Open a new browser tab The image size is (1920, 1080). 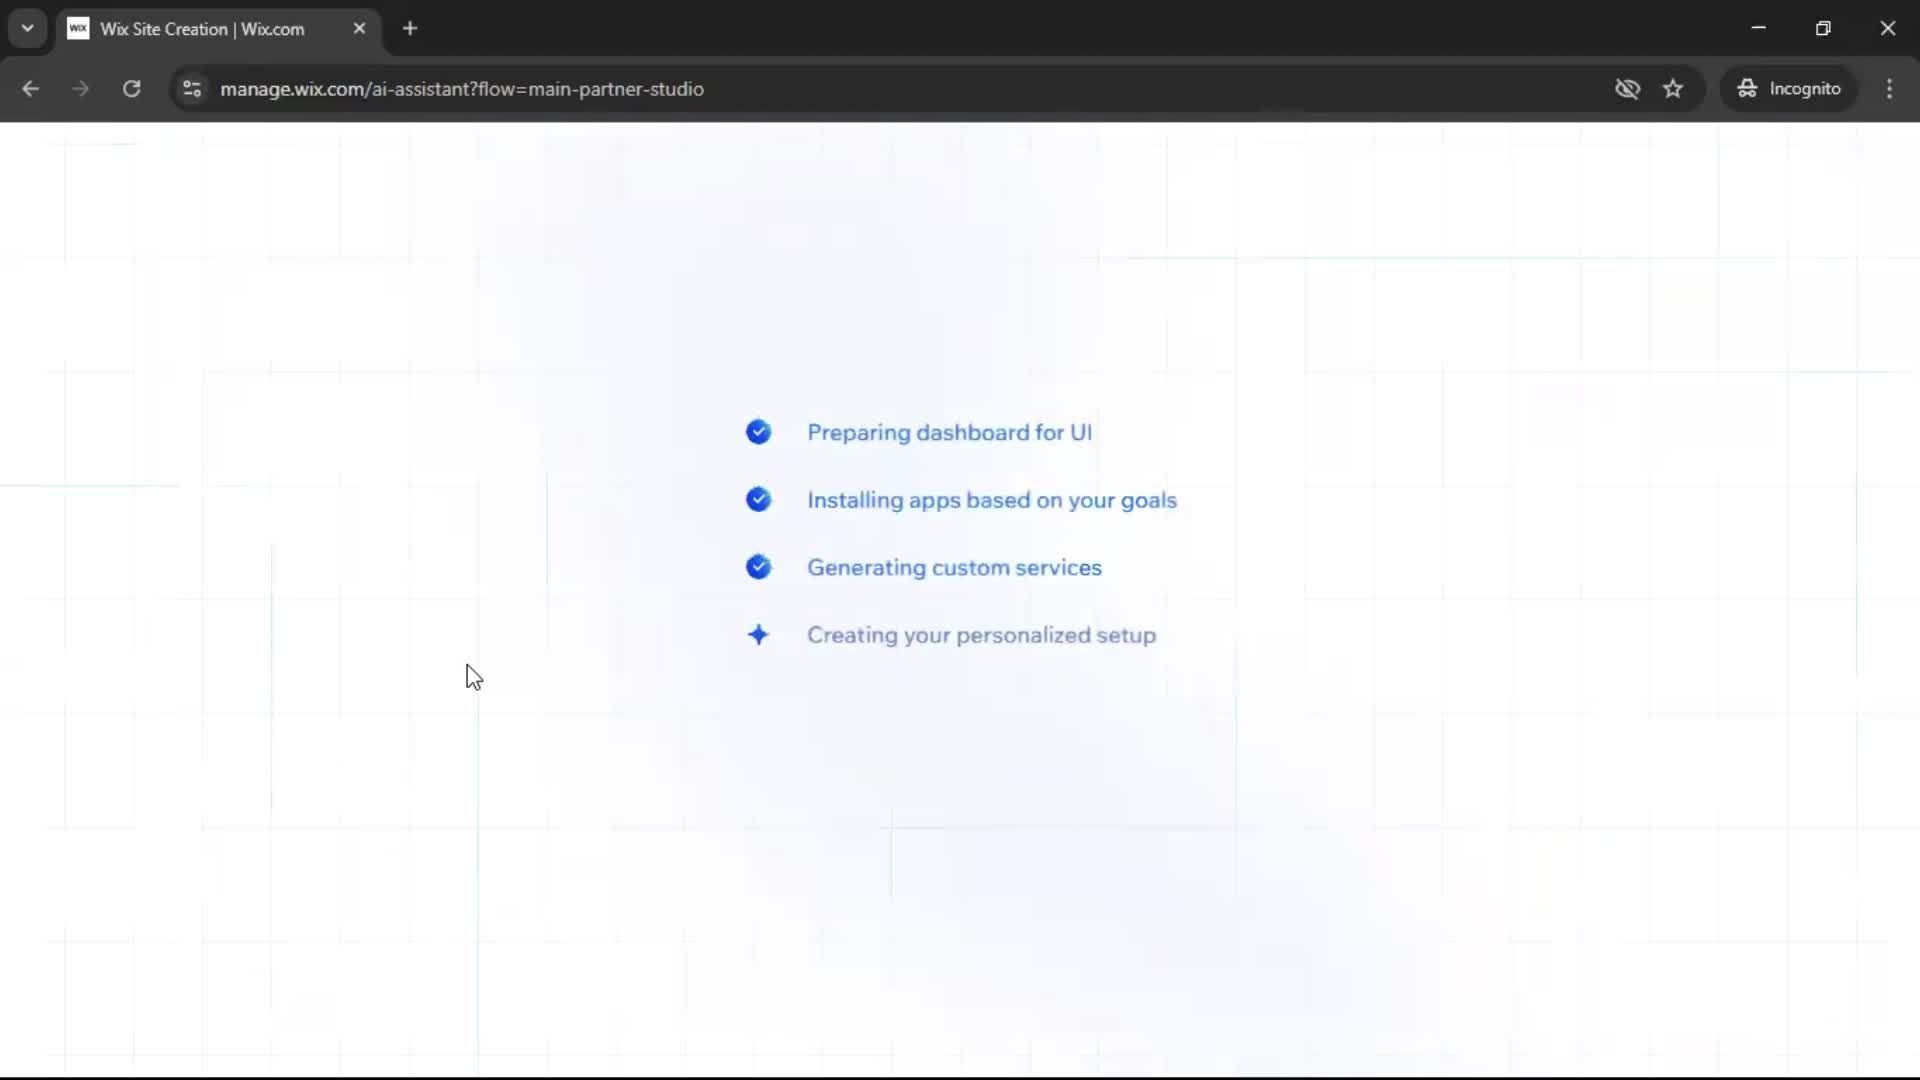pos(410,28)
